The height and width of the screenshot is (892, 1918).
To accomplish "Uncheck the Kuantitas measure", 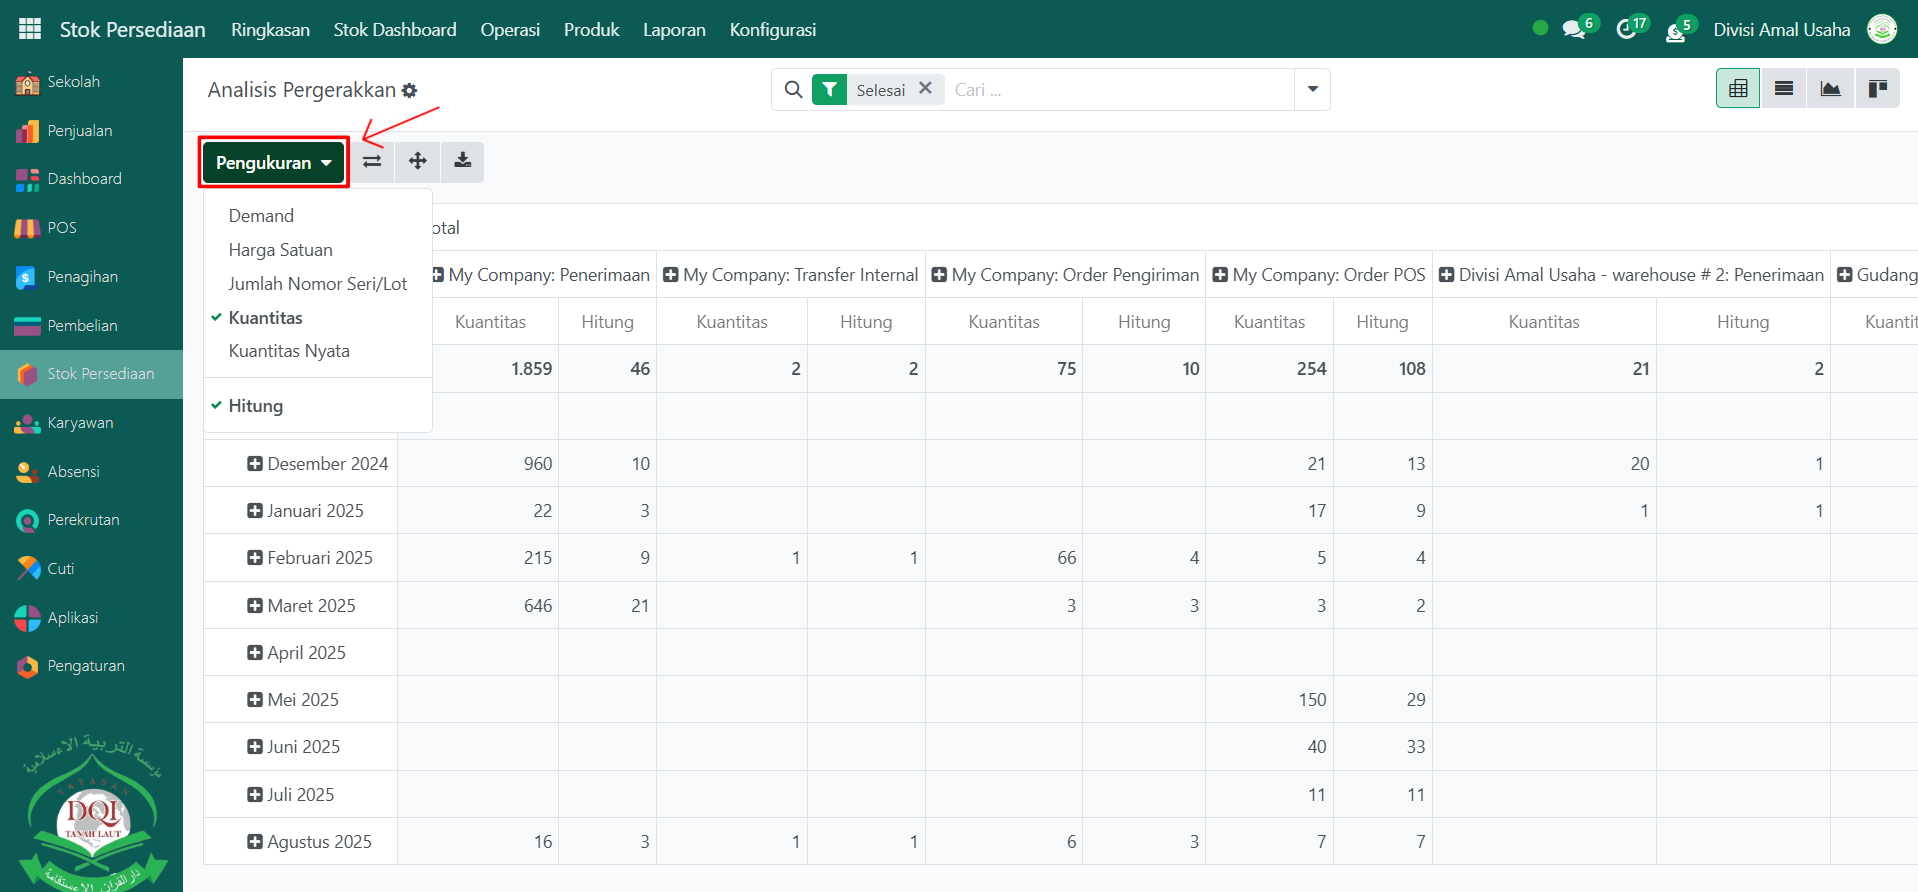I will pyautogui.click(x=265, y=318).
